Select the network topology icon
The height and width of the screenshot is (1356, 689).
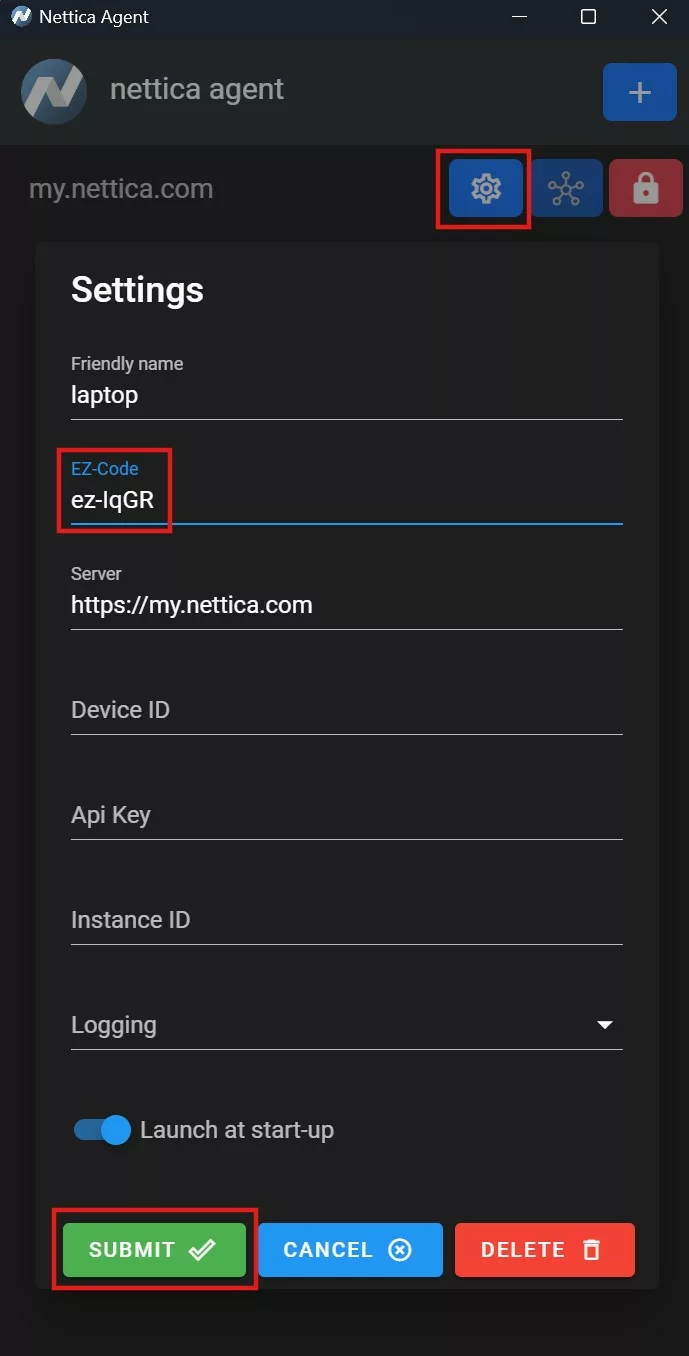(x=566, y=187)
